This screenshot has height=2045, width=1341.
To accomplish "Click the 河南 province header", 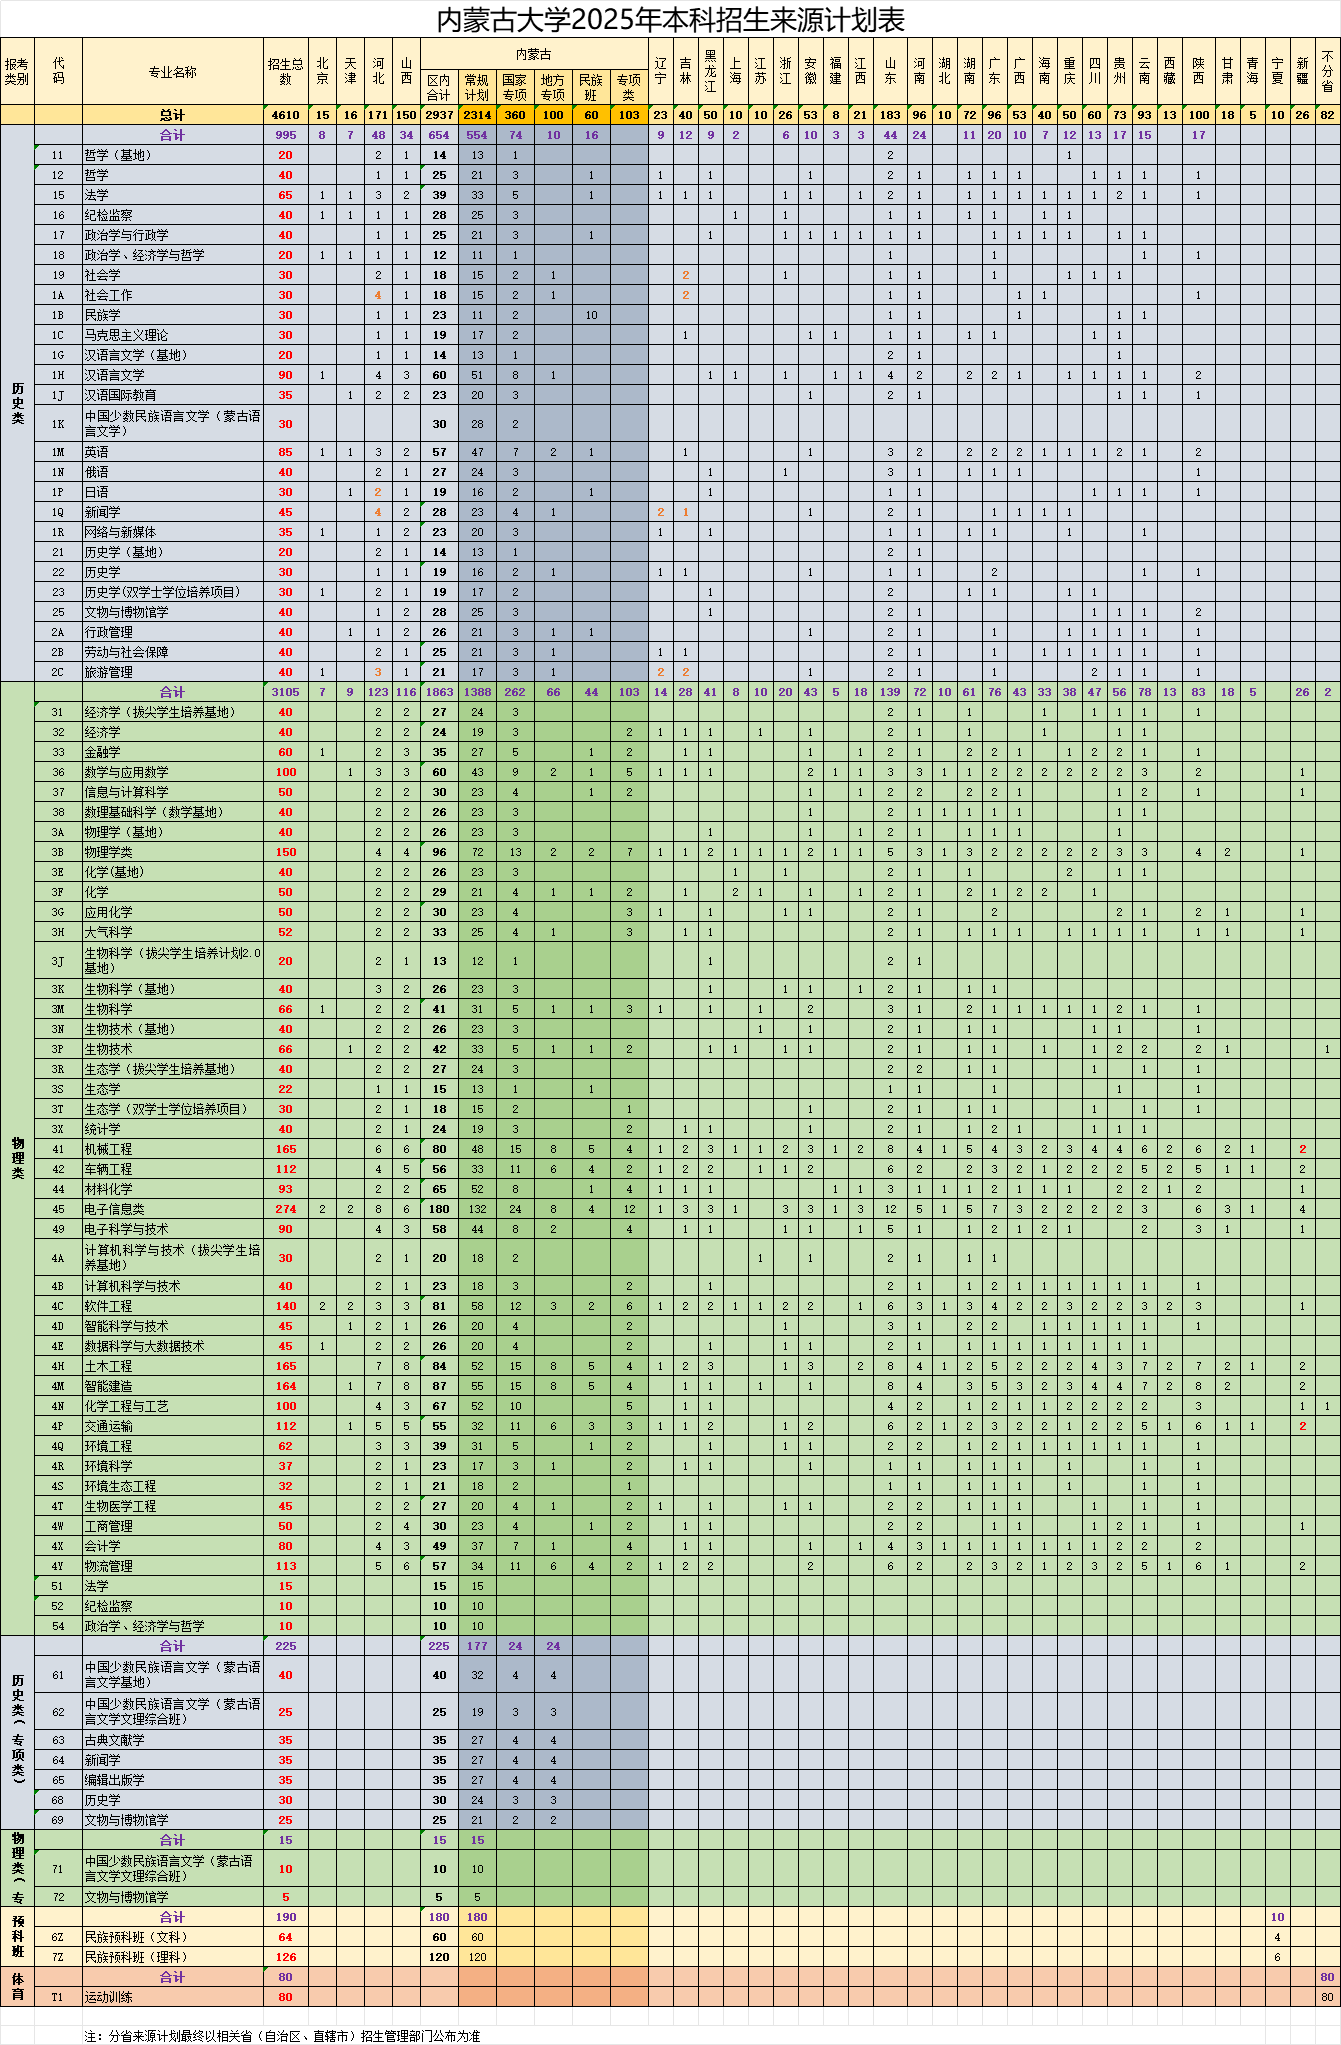I will 920,72.
